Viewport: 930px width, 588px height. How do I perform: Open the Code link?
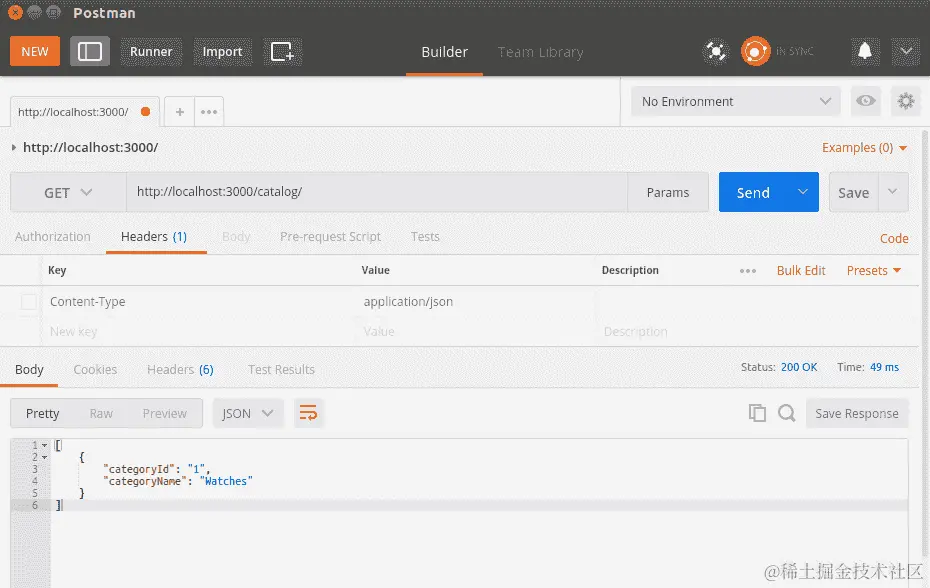point(894,238)
